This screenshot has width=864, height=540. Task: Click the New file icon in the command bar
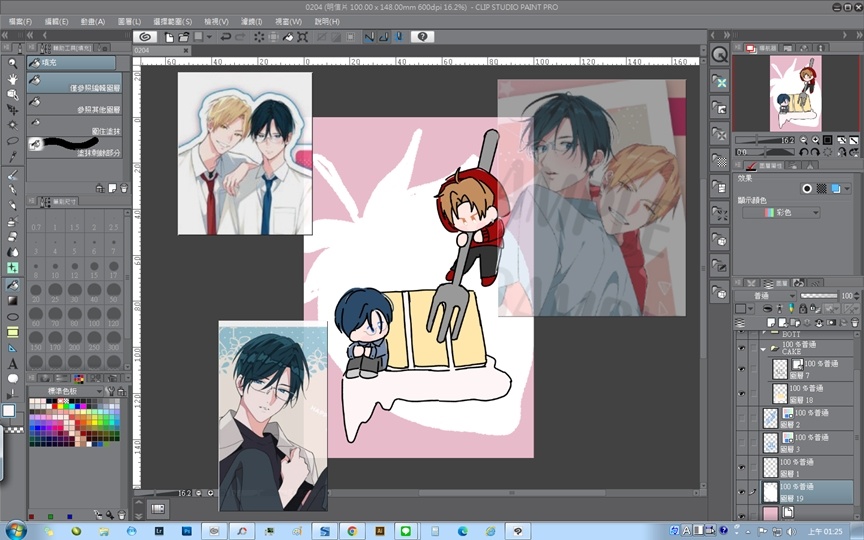pyautogui.click(x=169, y=37)
